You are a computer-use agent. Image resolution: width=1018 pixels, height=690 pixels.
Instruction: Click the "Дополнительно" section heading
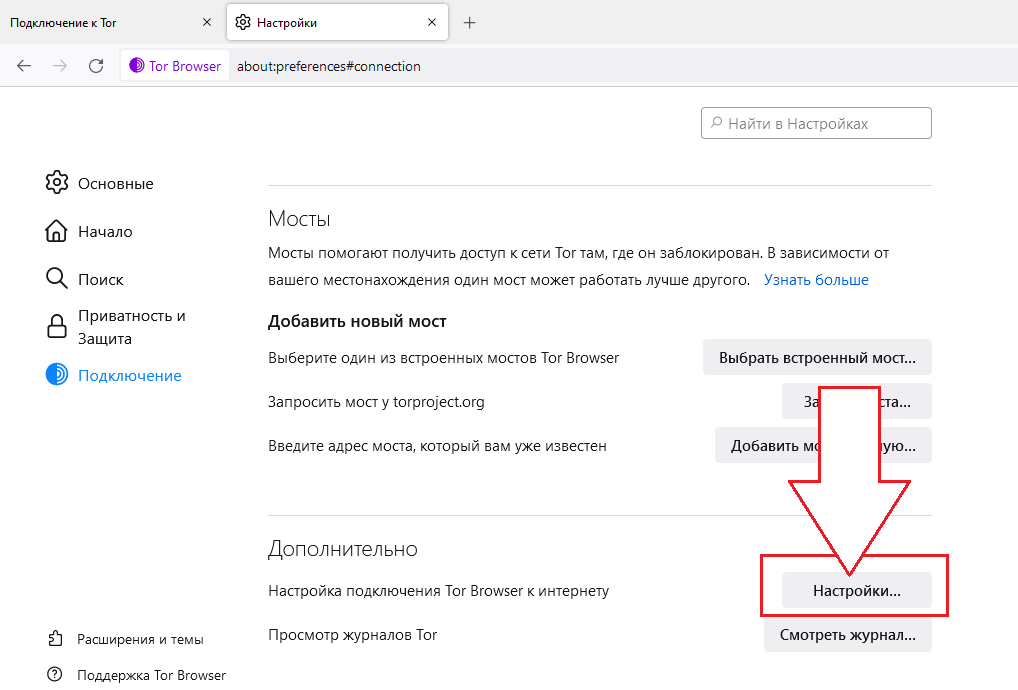click(343, 549)
